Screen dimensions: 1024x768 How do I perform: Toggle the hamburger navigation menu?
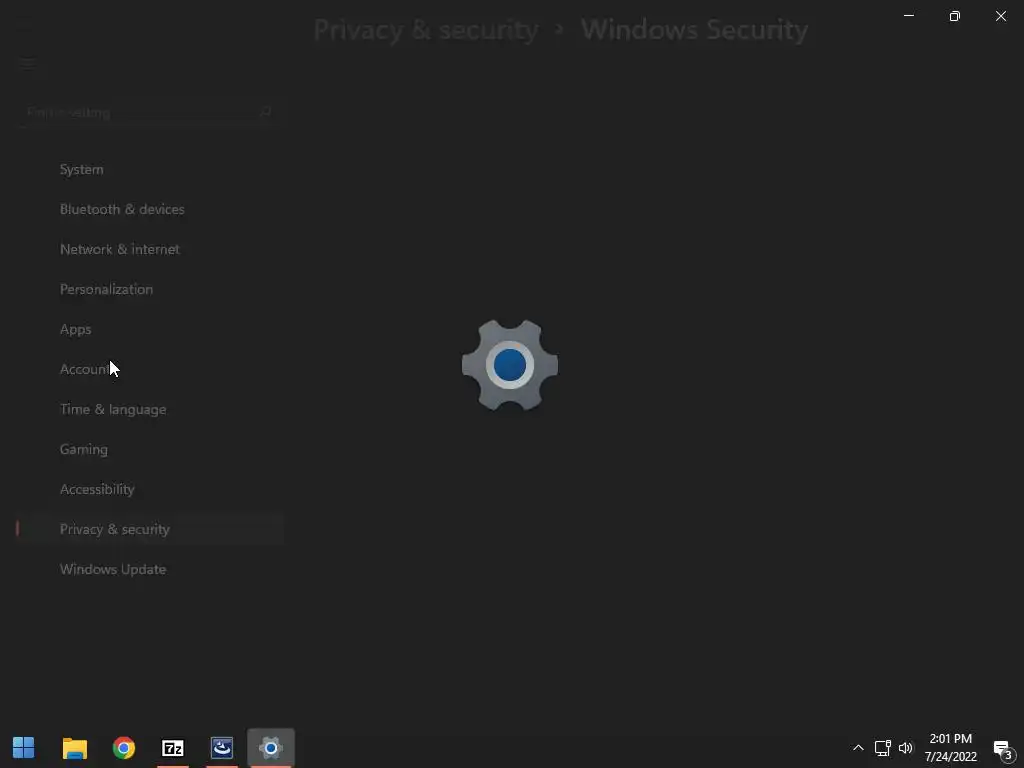tap(27, 63)
